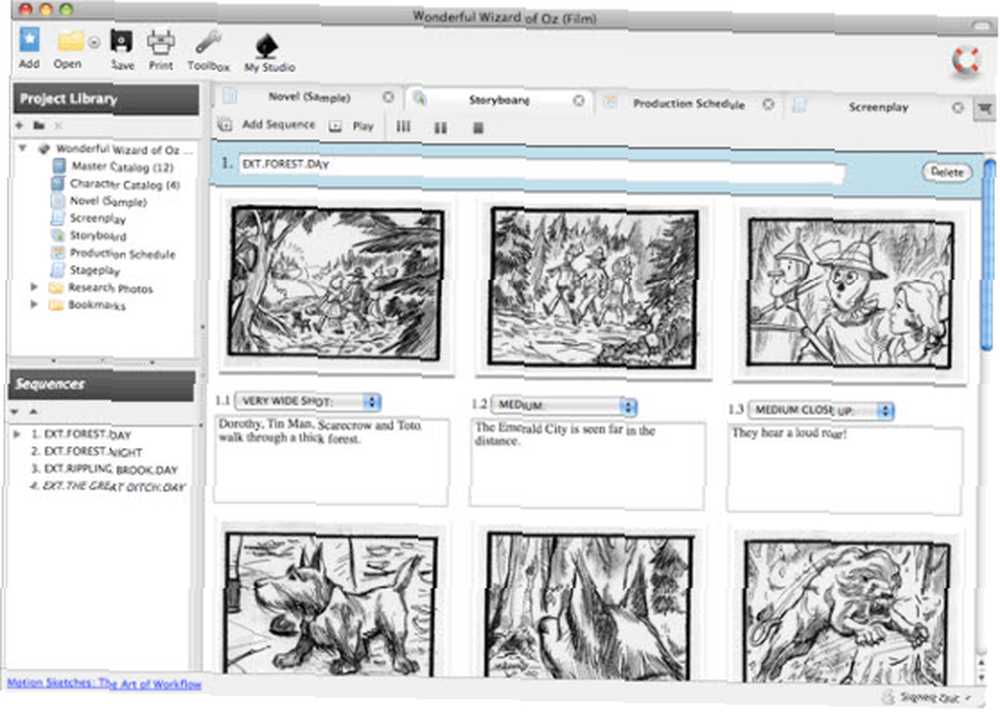Close the Screenplay tab

(958, 108)
